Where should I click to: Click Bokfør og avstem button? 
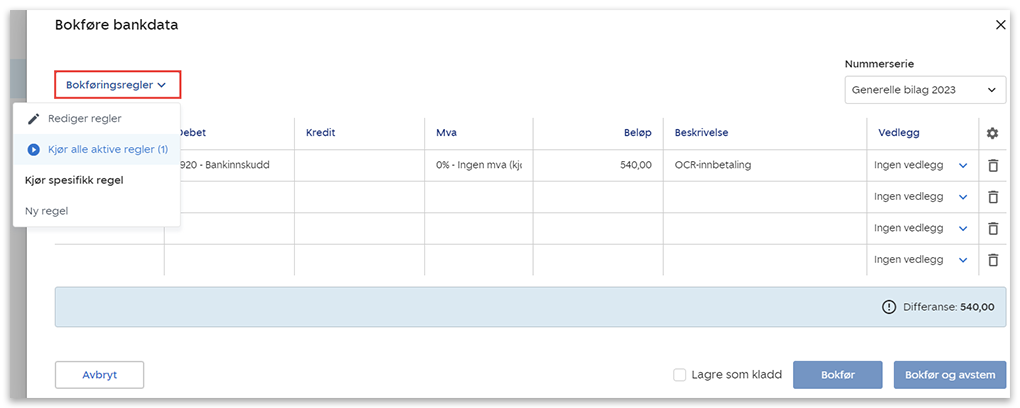949,375
